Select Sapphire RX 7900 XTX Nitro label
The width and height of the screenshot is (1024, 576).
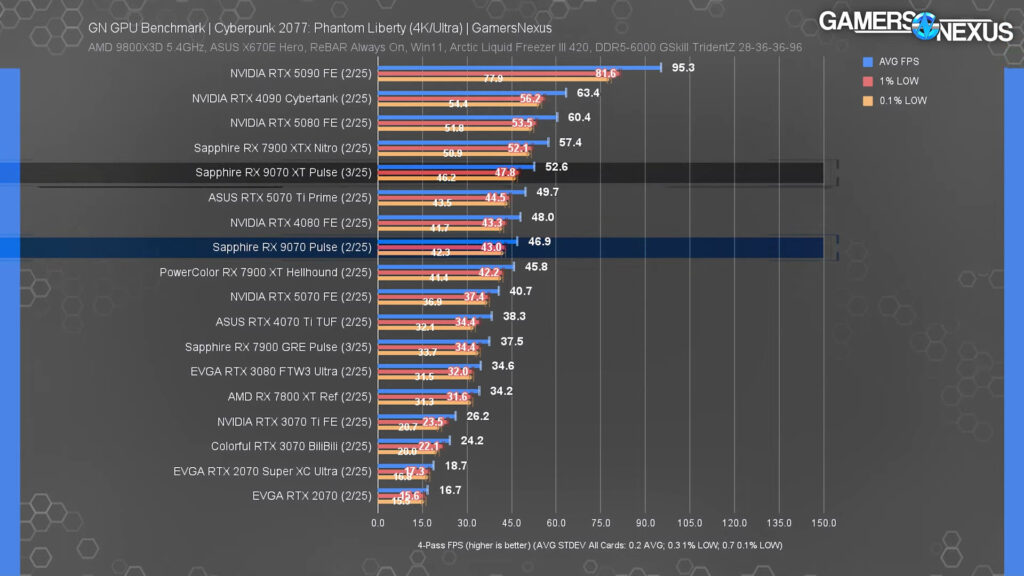[x=283, y=148]
